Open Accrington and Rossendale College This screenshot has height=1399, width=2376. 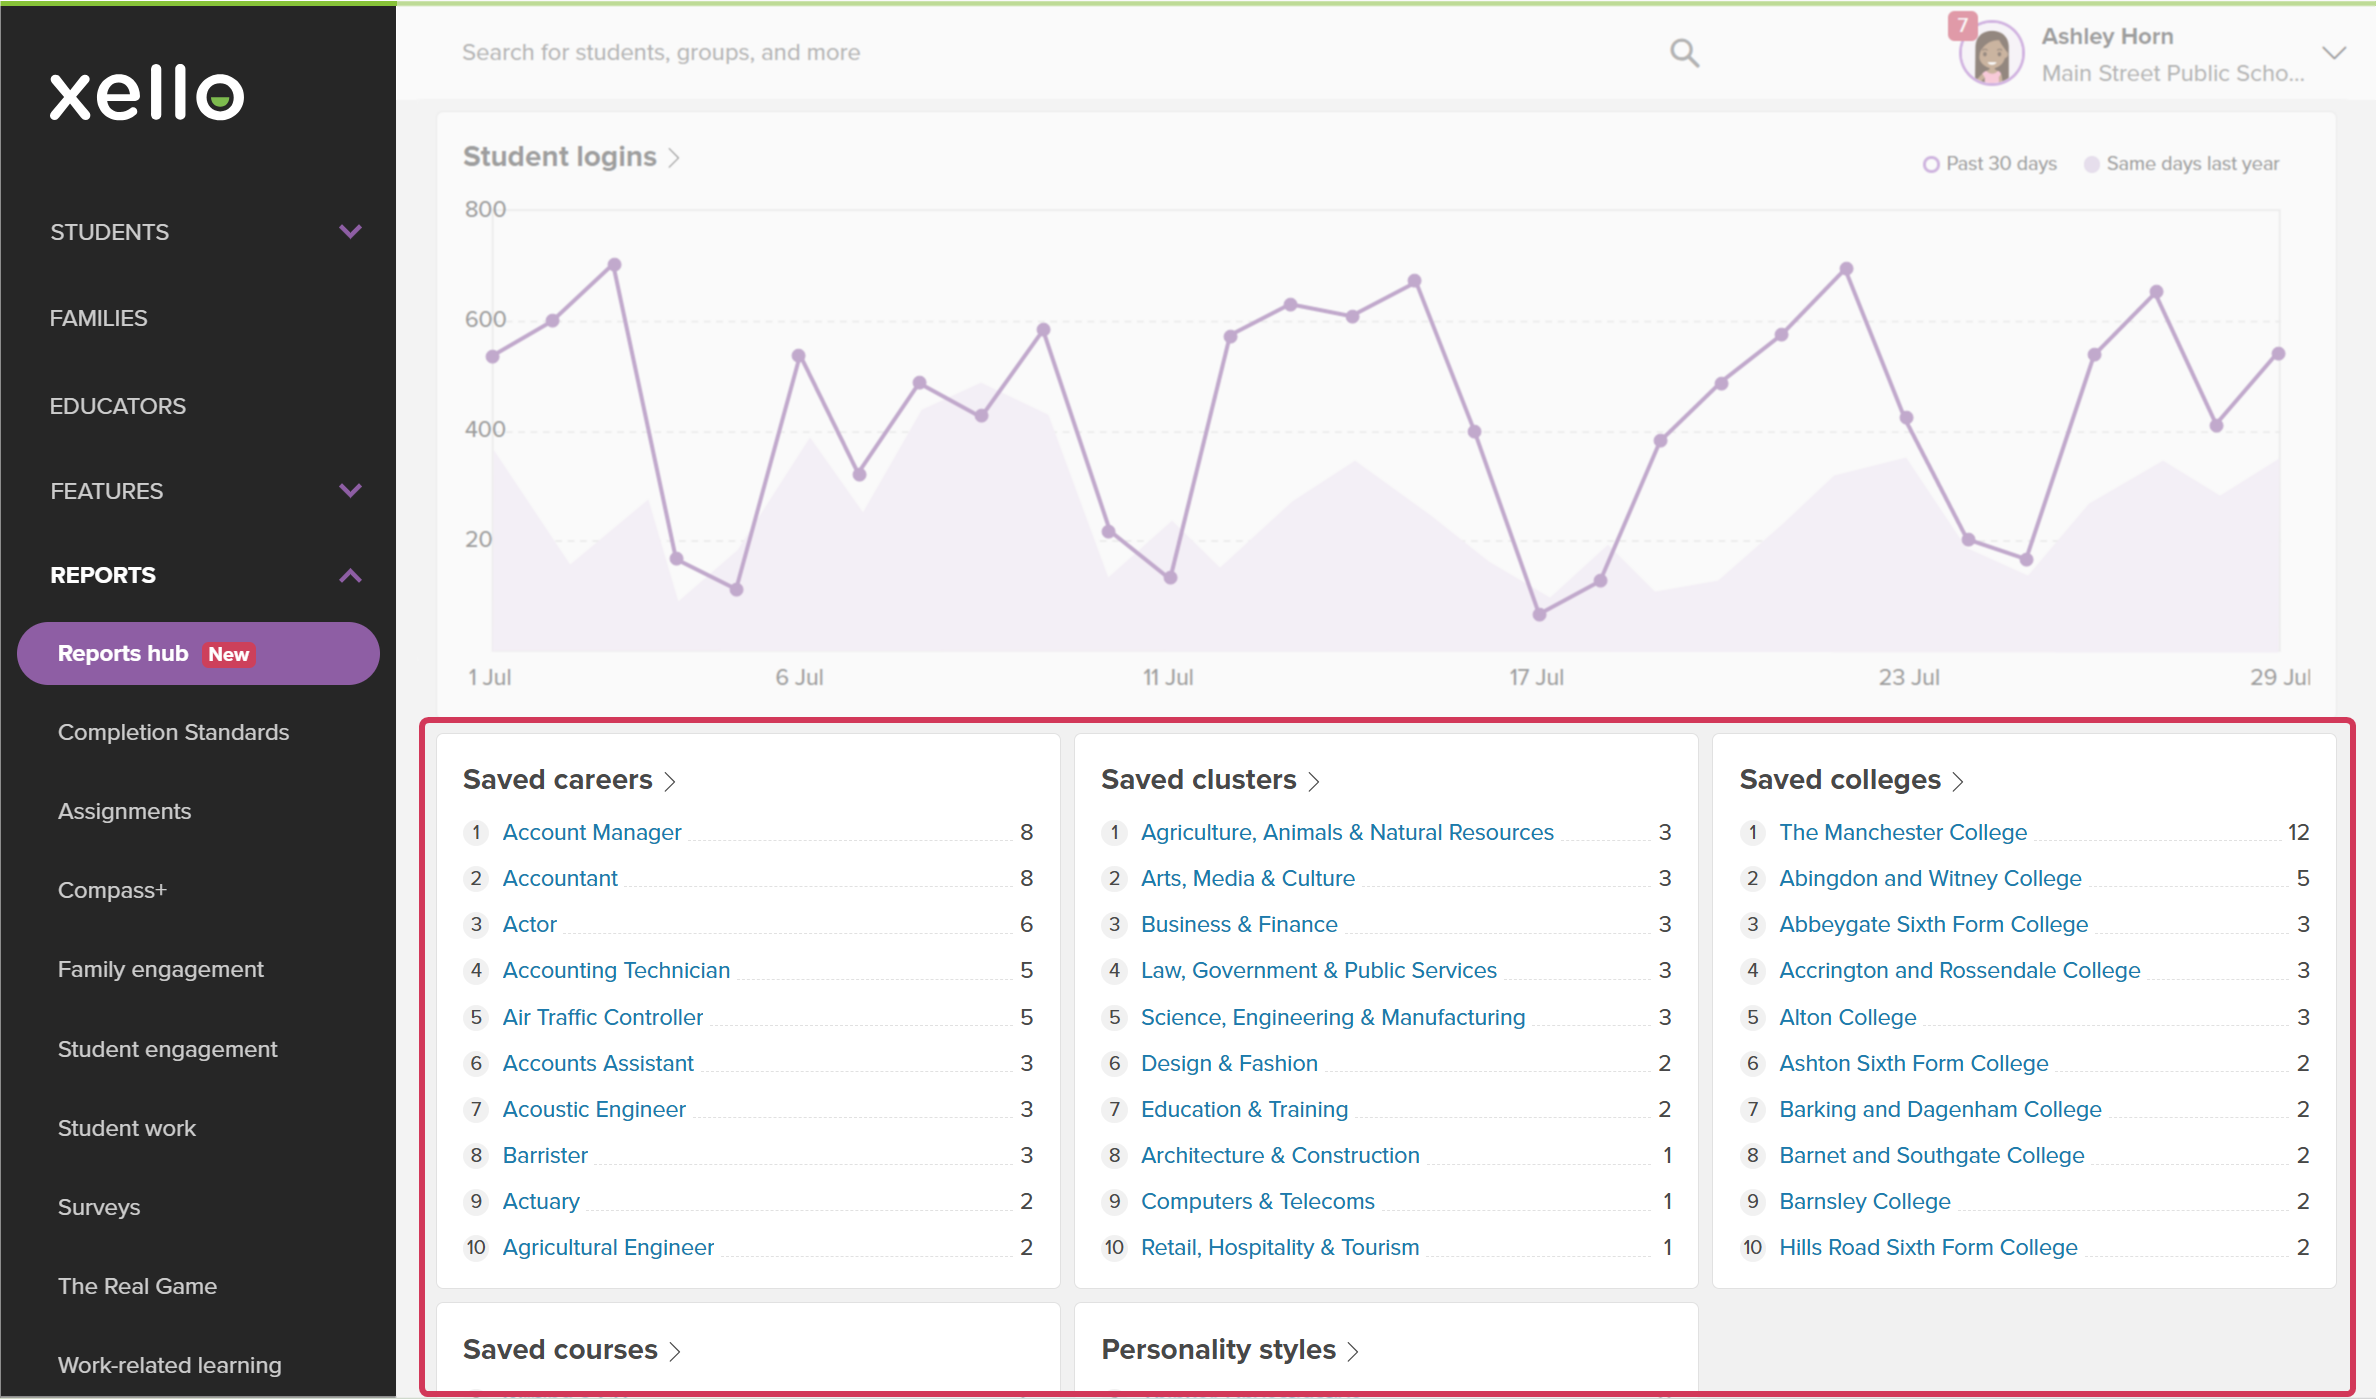[1960, 970]
